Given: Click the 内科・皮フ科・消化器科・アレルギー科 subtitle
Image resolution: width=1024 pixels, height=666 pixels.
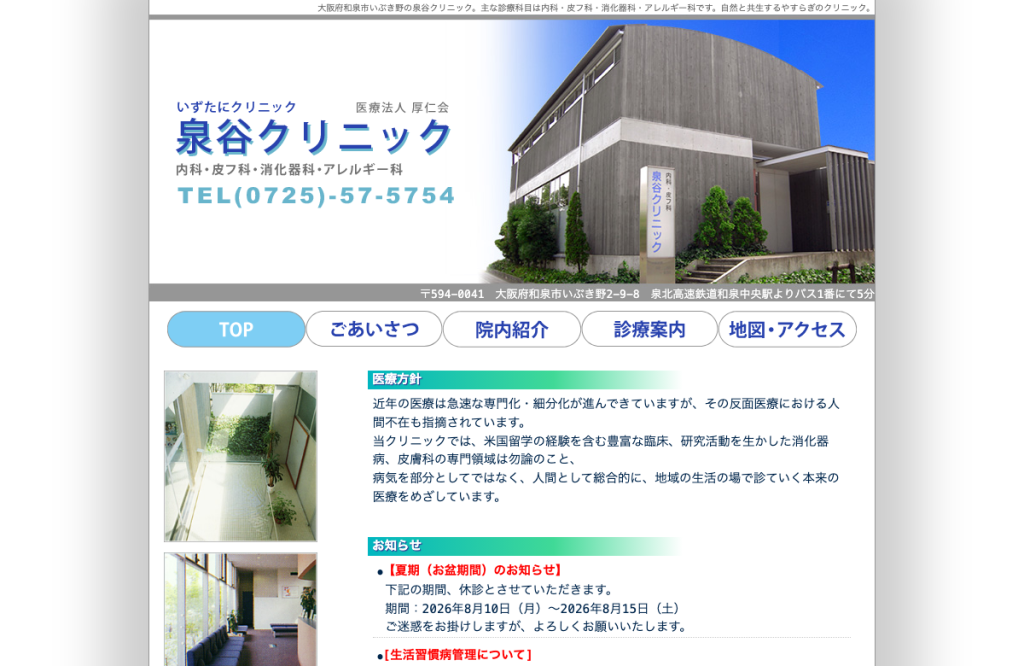Looking at the screenshot, I should (x=289, y=170).
